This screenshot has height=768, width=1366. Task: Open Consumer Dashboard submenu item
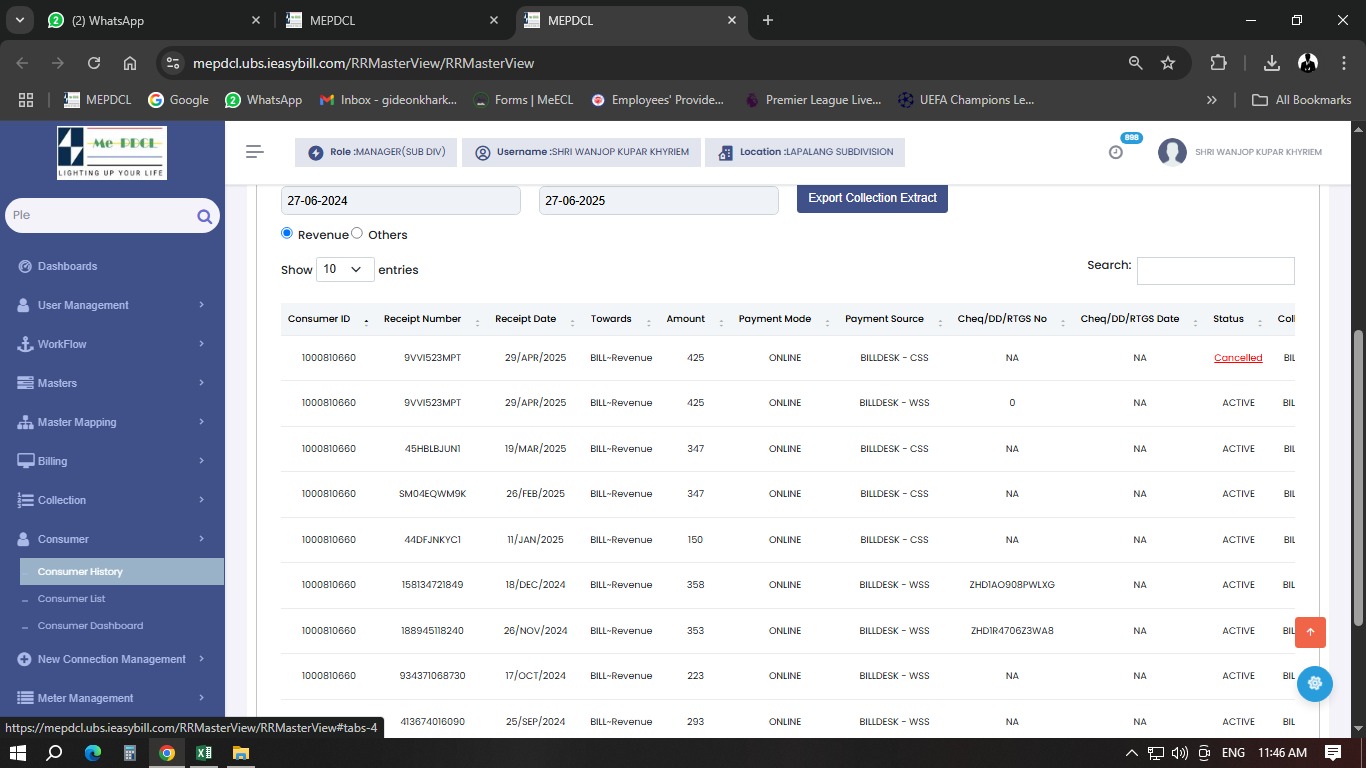pos(90,625)
